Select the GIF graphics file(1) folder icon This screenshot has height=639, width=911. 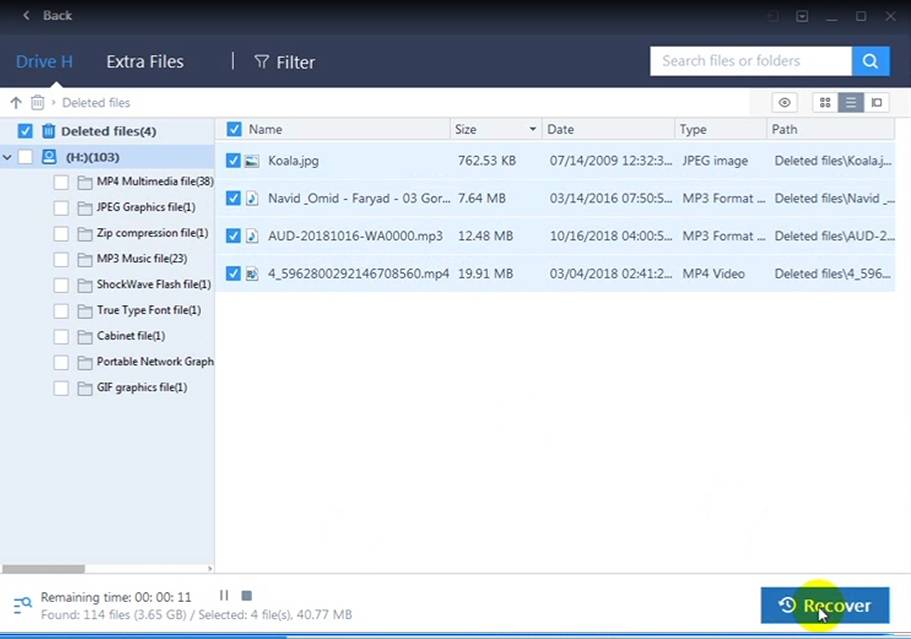pyautogui.click(x=85, y=388)
